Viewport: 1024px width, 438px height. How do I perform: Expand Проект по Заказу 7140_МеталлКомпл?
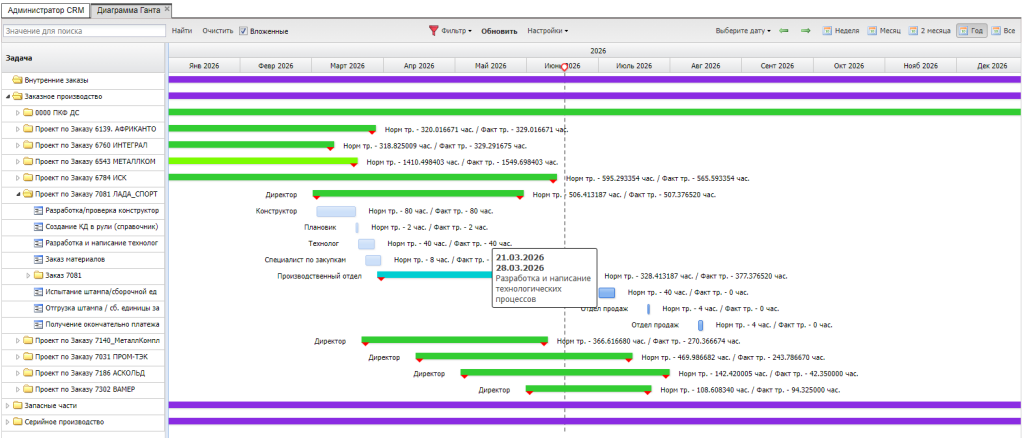(x=18, y=340)
